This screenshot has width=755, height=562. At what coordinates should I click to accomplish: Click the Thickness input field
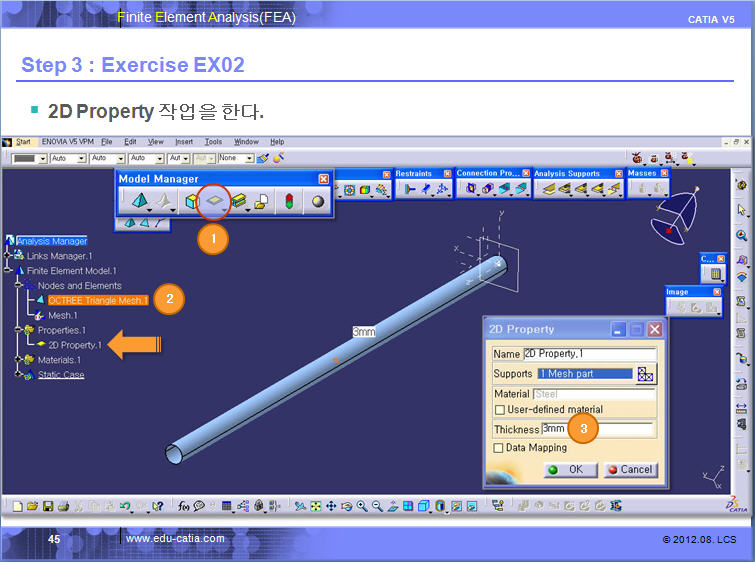pos(592,428)
